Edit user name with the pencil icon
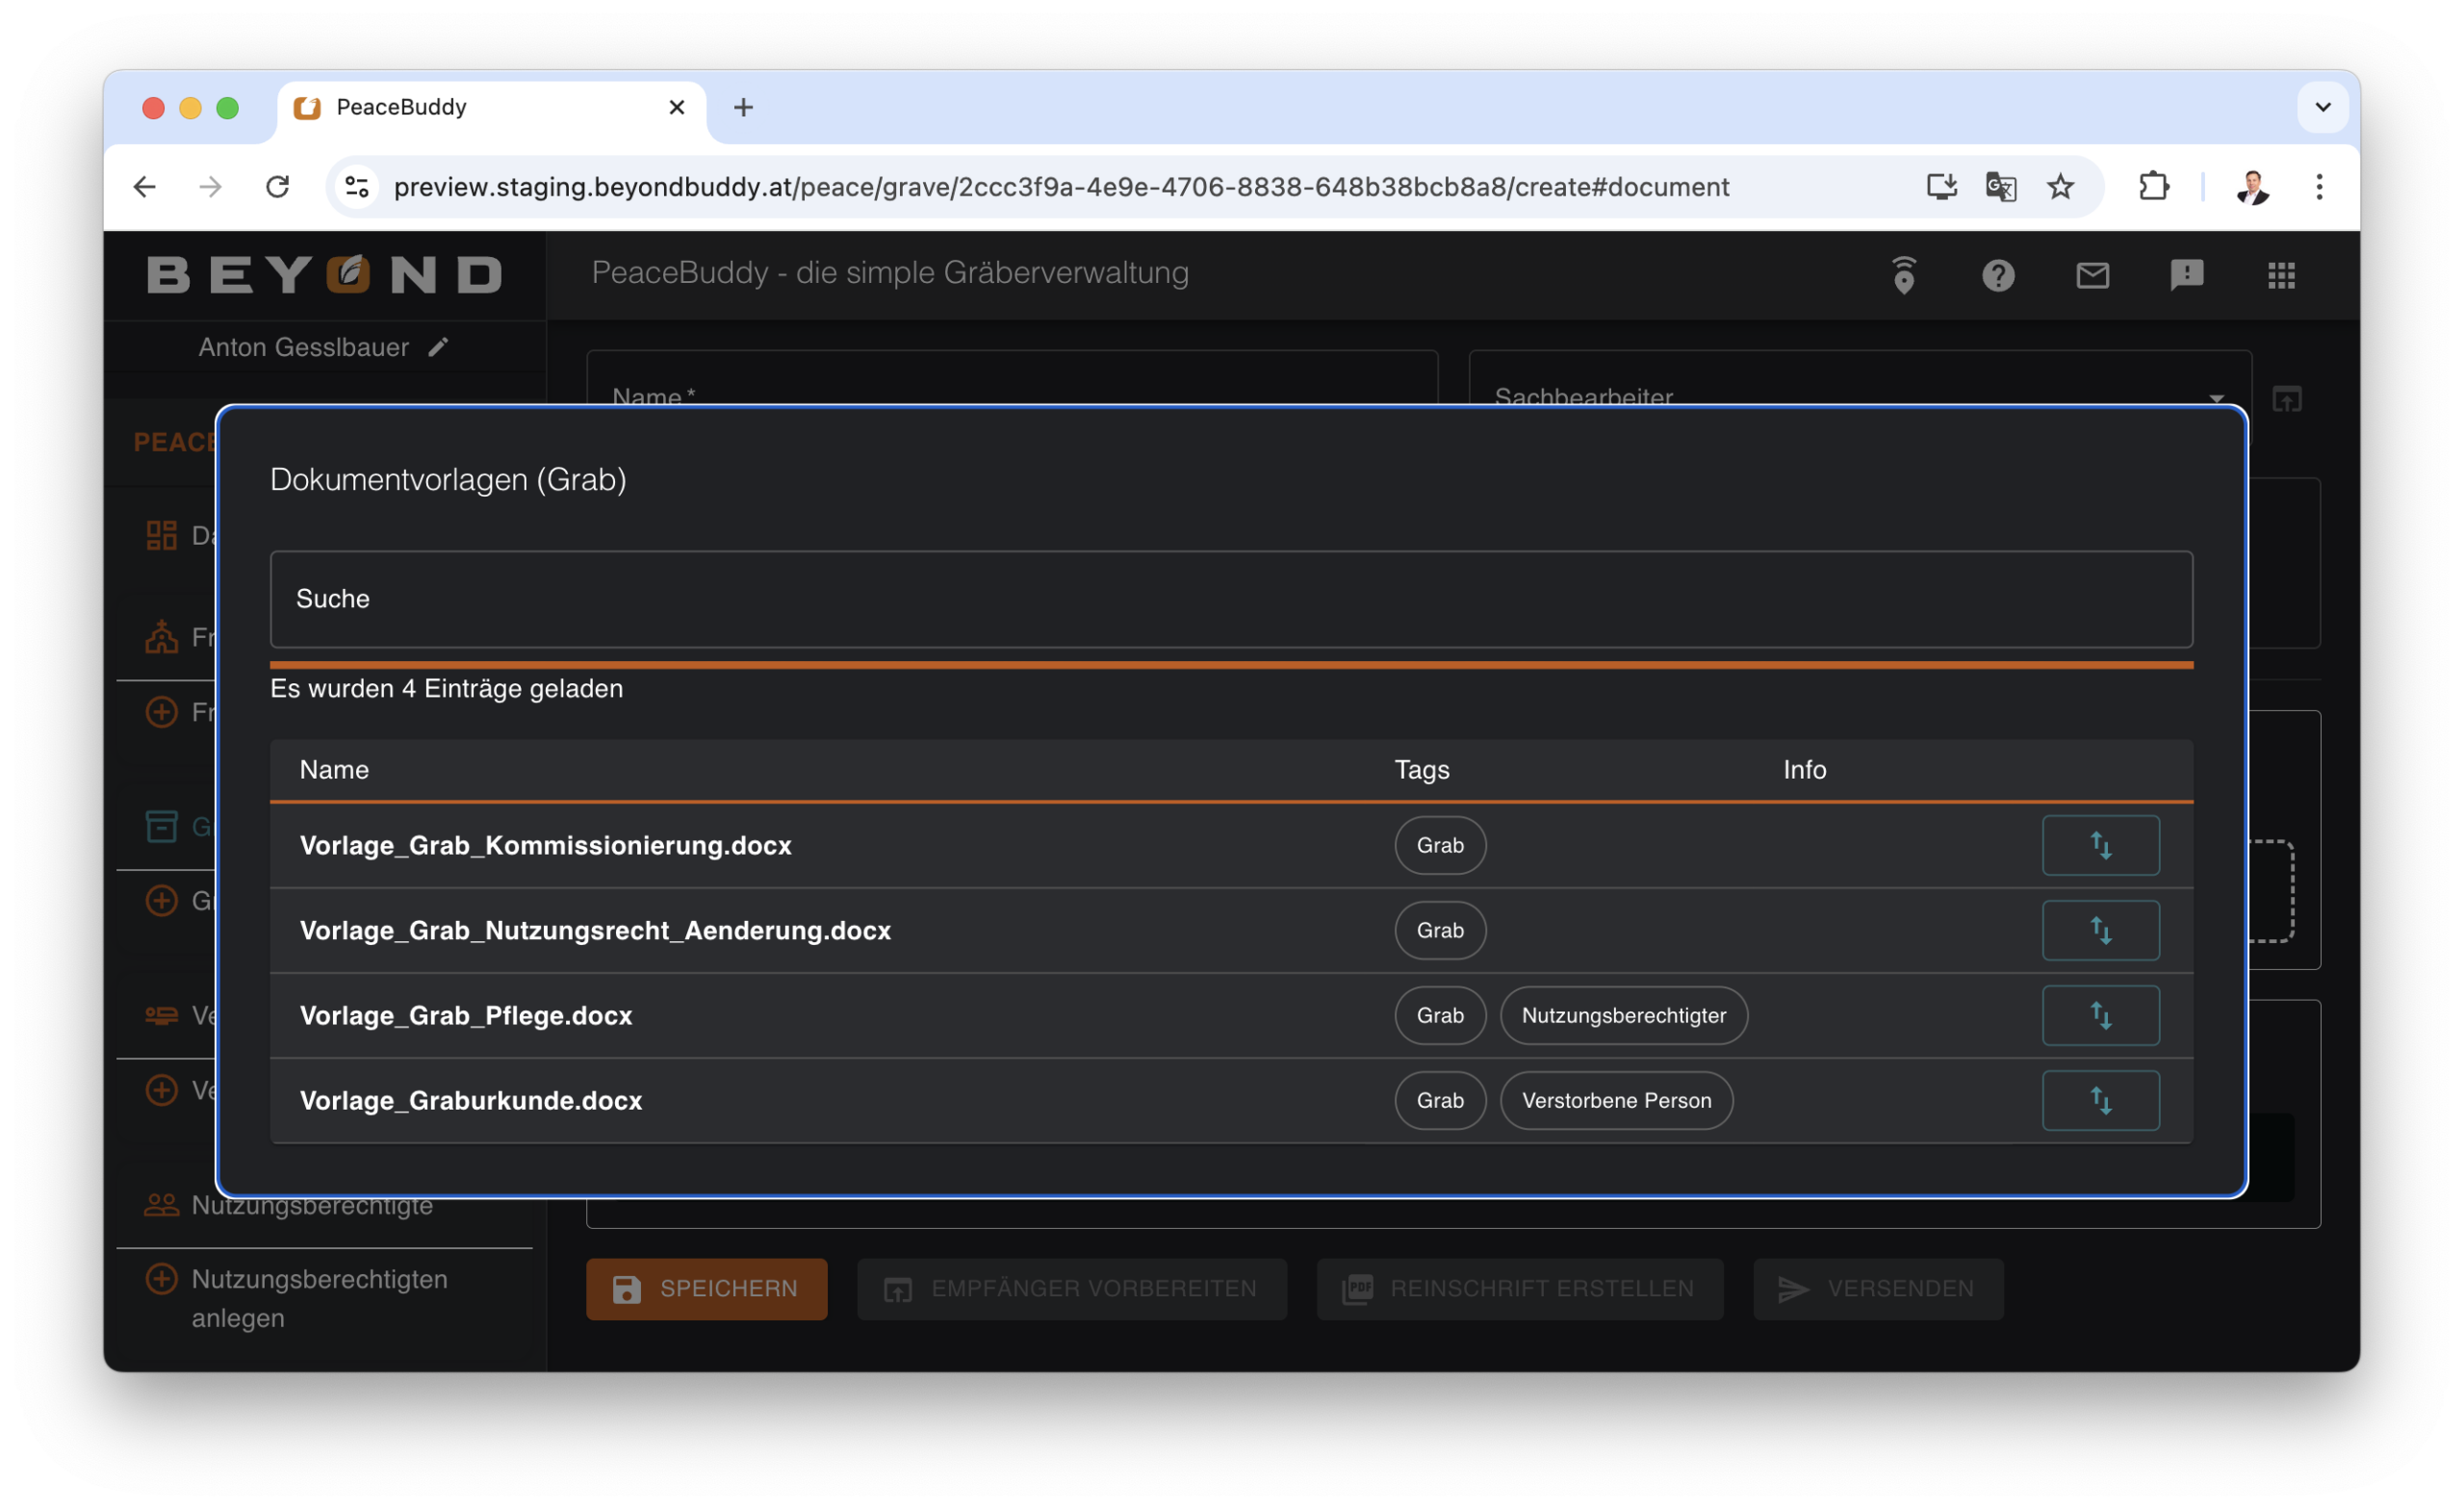 (438, 347)
